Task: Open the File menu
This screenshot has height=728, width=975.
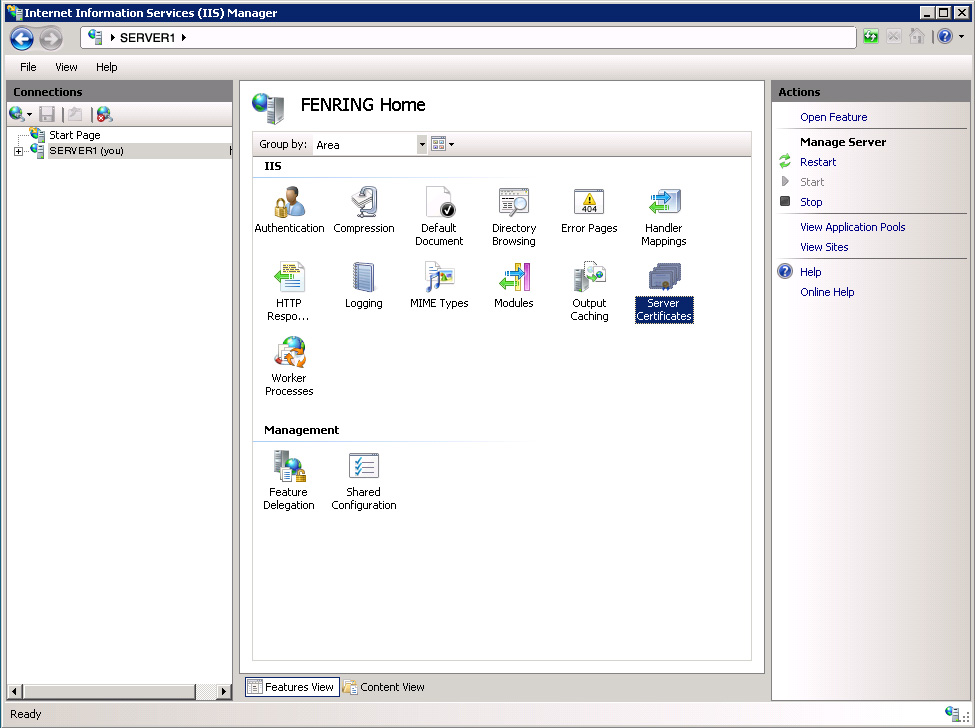Action: [x=28, y=67]
